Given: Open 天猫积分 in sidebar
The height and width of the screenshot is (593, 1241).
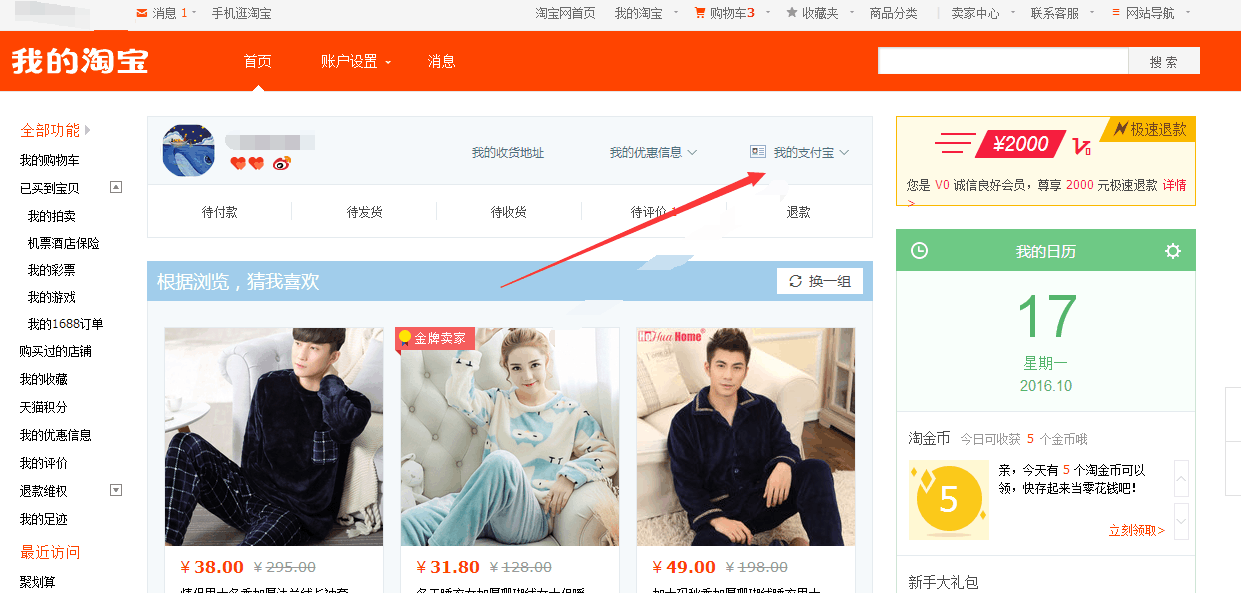Looking at the screenshot, I should pyautogui.click(x=44, y=407).
